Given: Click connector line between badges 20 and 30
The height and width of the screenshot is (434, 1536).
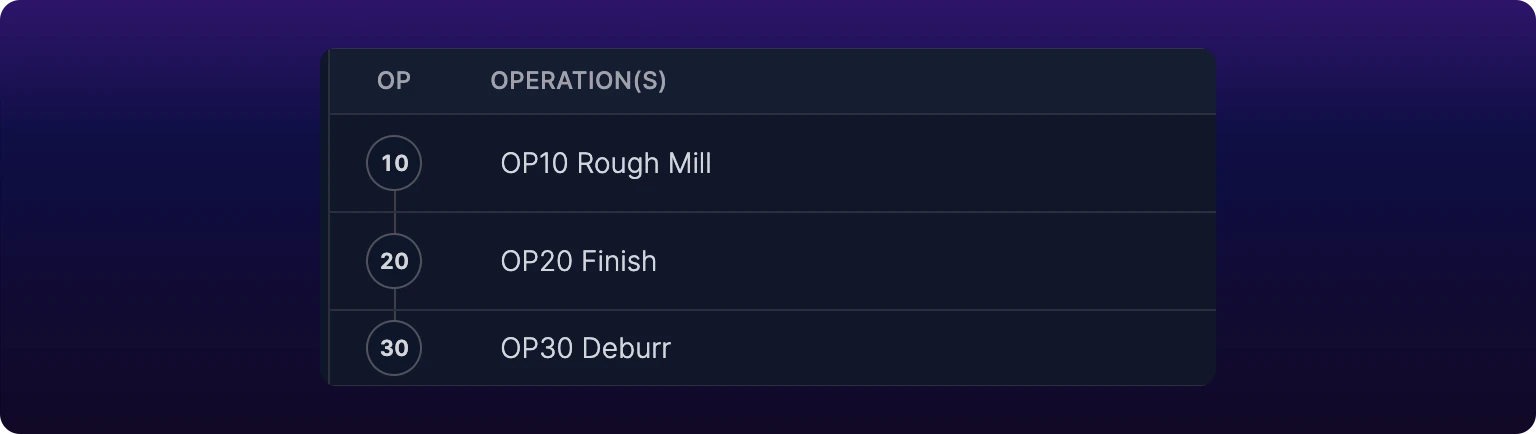Looking at the screenshot, I should pos(394,305).
